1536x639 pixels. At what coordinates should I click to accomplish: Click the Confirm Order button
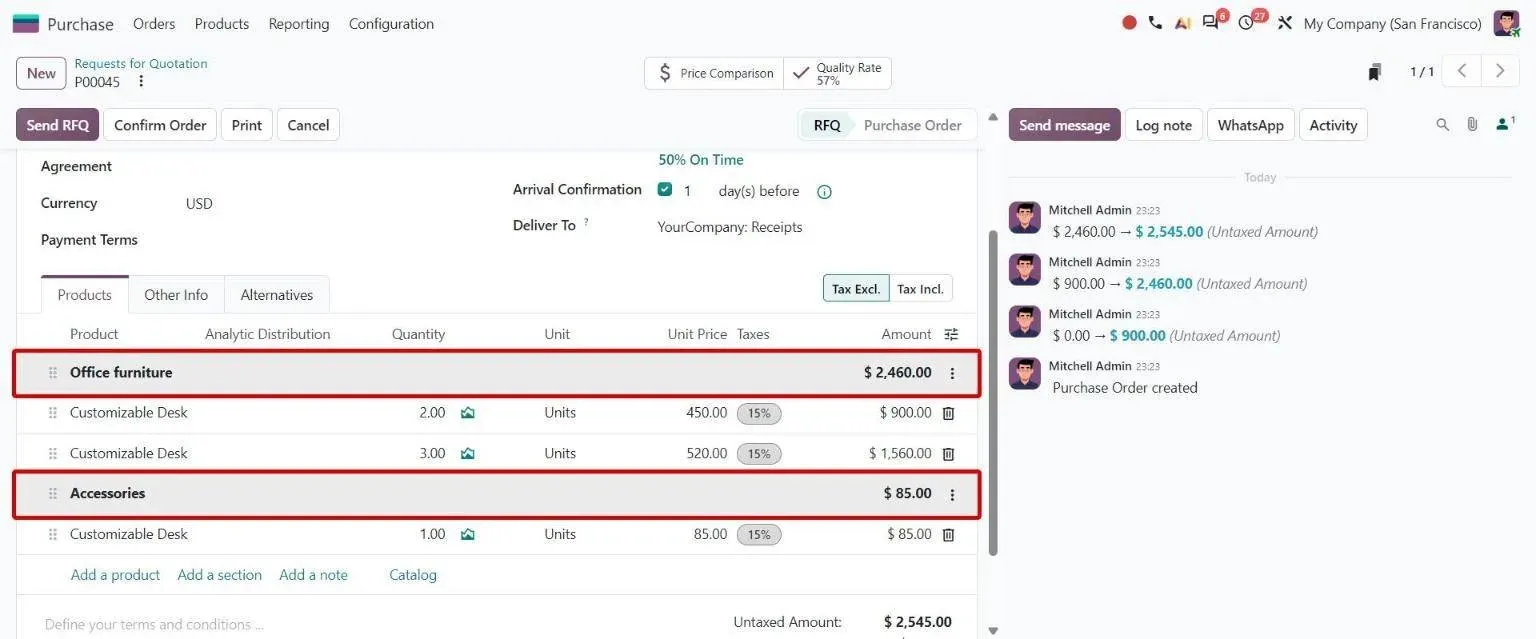click(160, 125)
